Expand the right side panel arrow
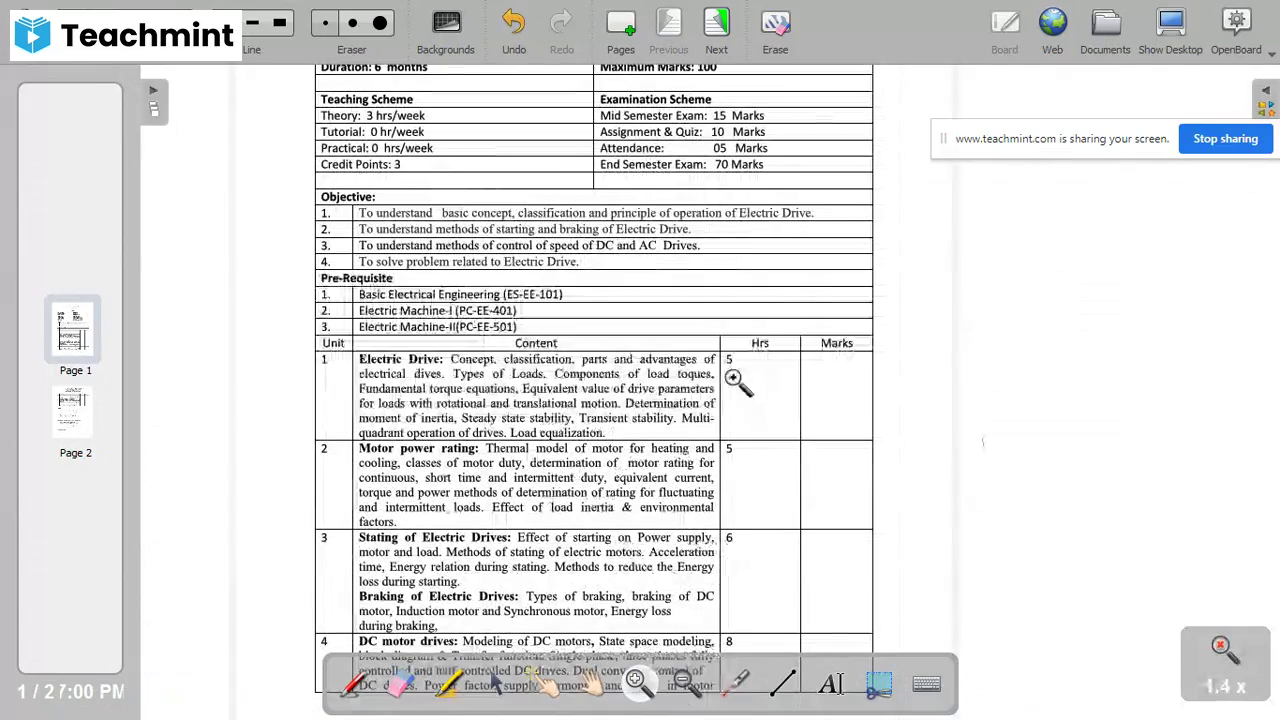1280x720 pixels. click(x=1266, y=91)
